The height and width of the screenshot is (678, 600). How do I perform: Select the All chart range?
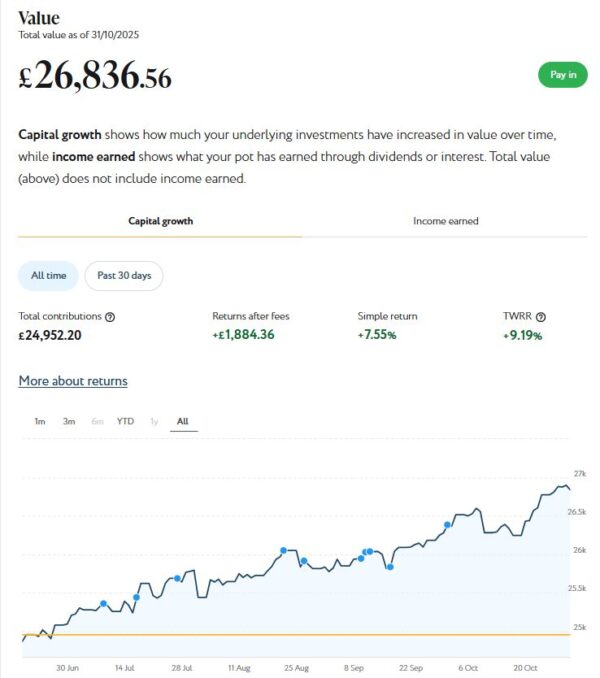(182, 421)
